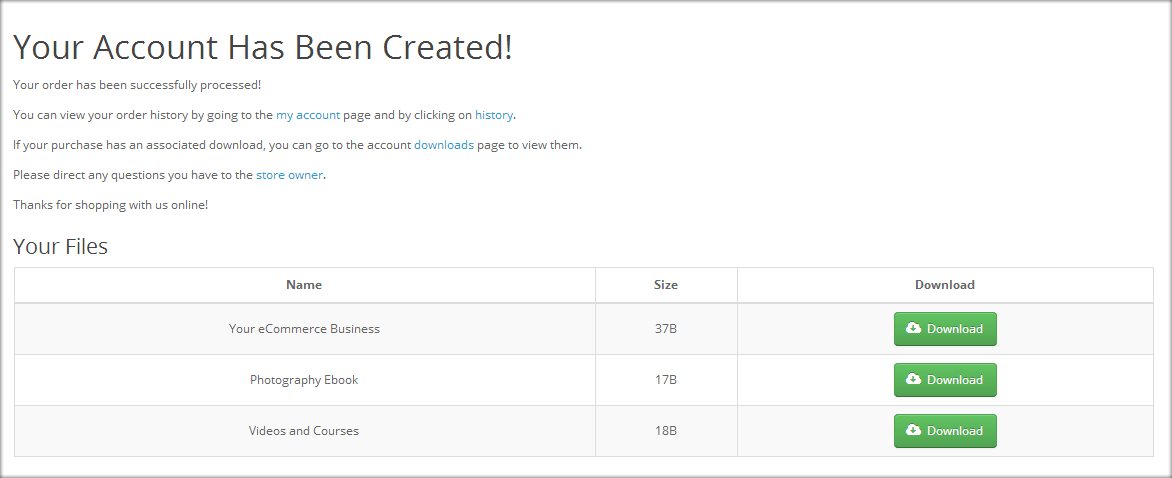Download the Photography Ebook file
1172x478 pixels.
[x=945, y=379]
